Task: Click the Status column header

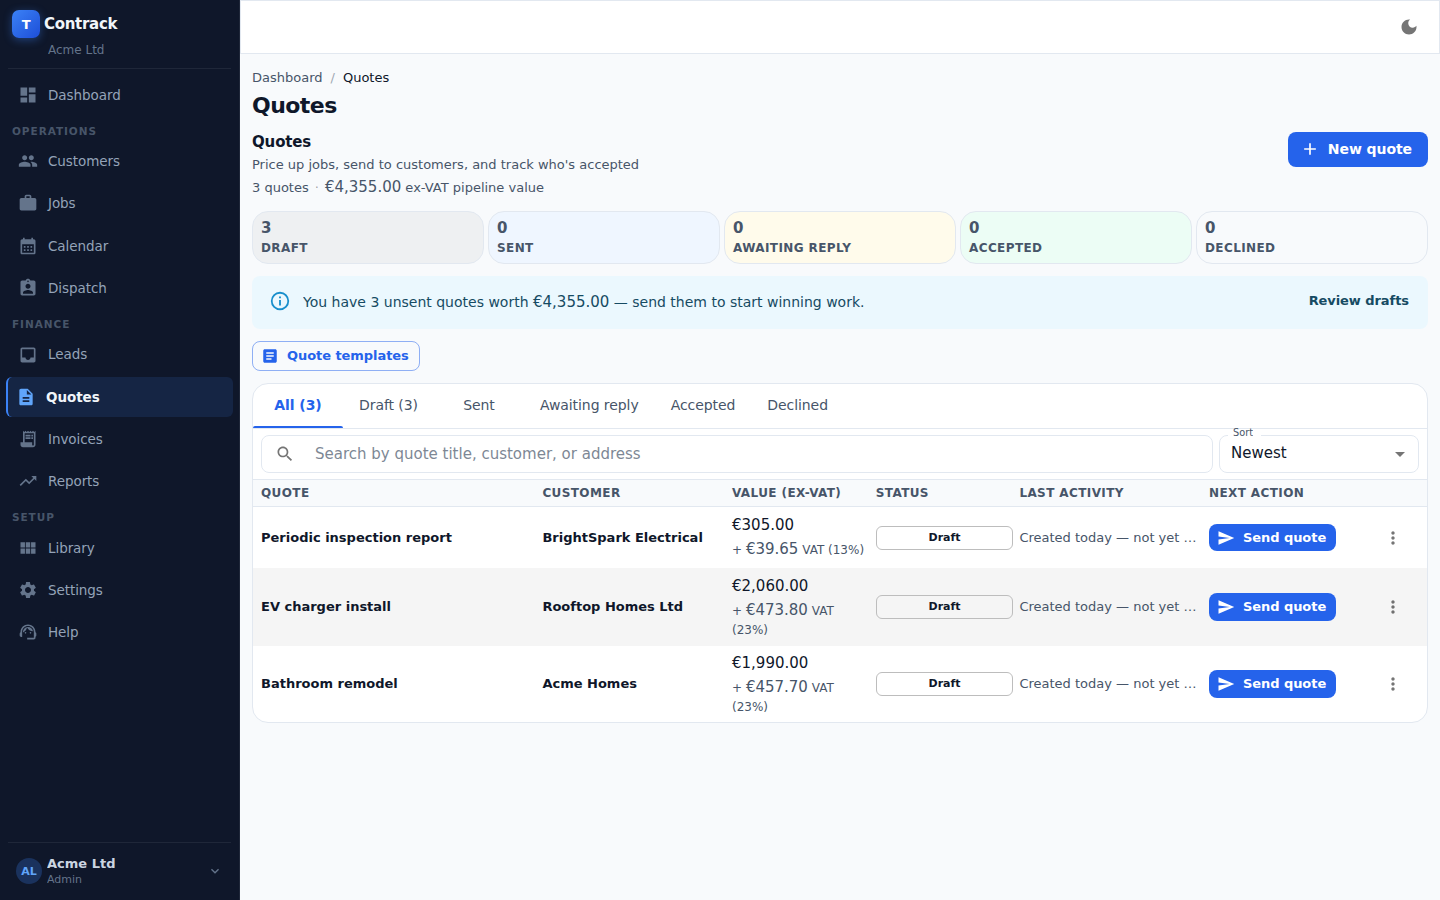Action: click(902, 493)
